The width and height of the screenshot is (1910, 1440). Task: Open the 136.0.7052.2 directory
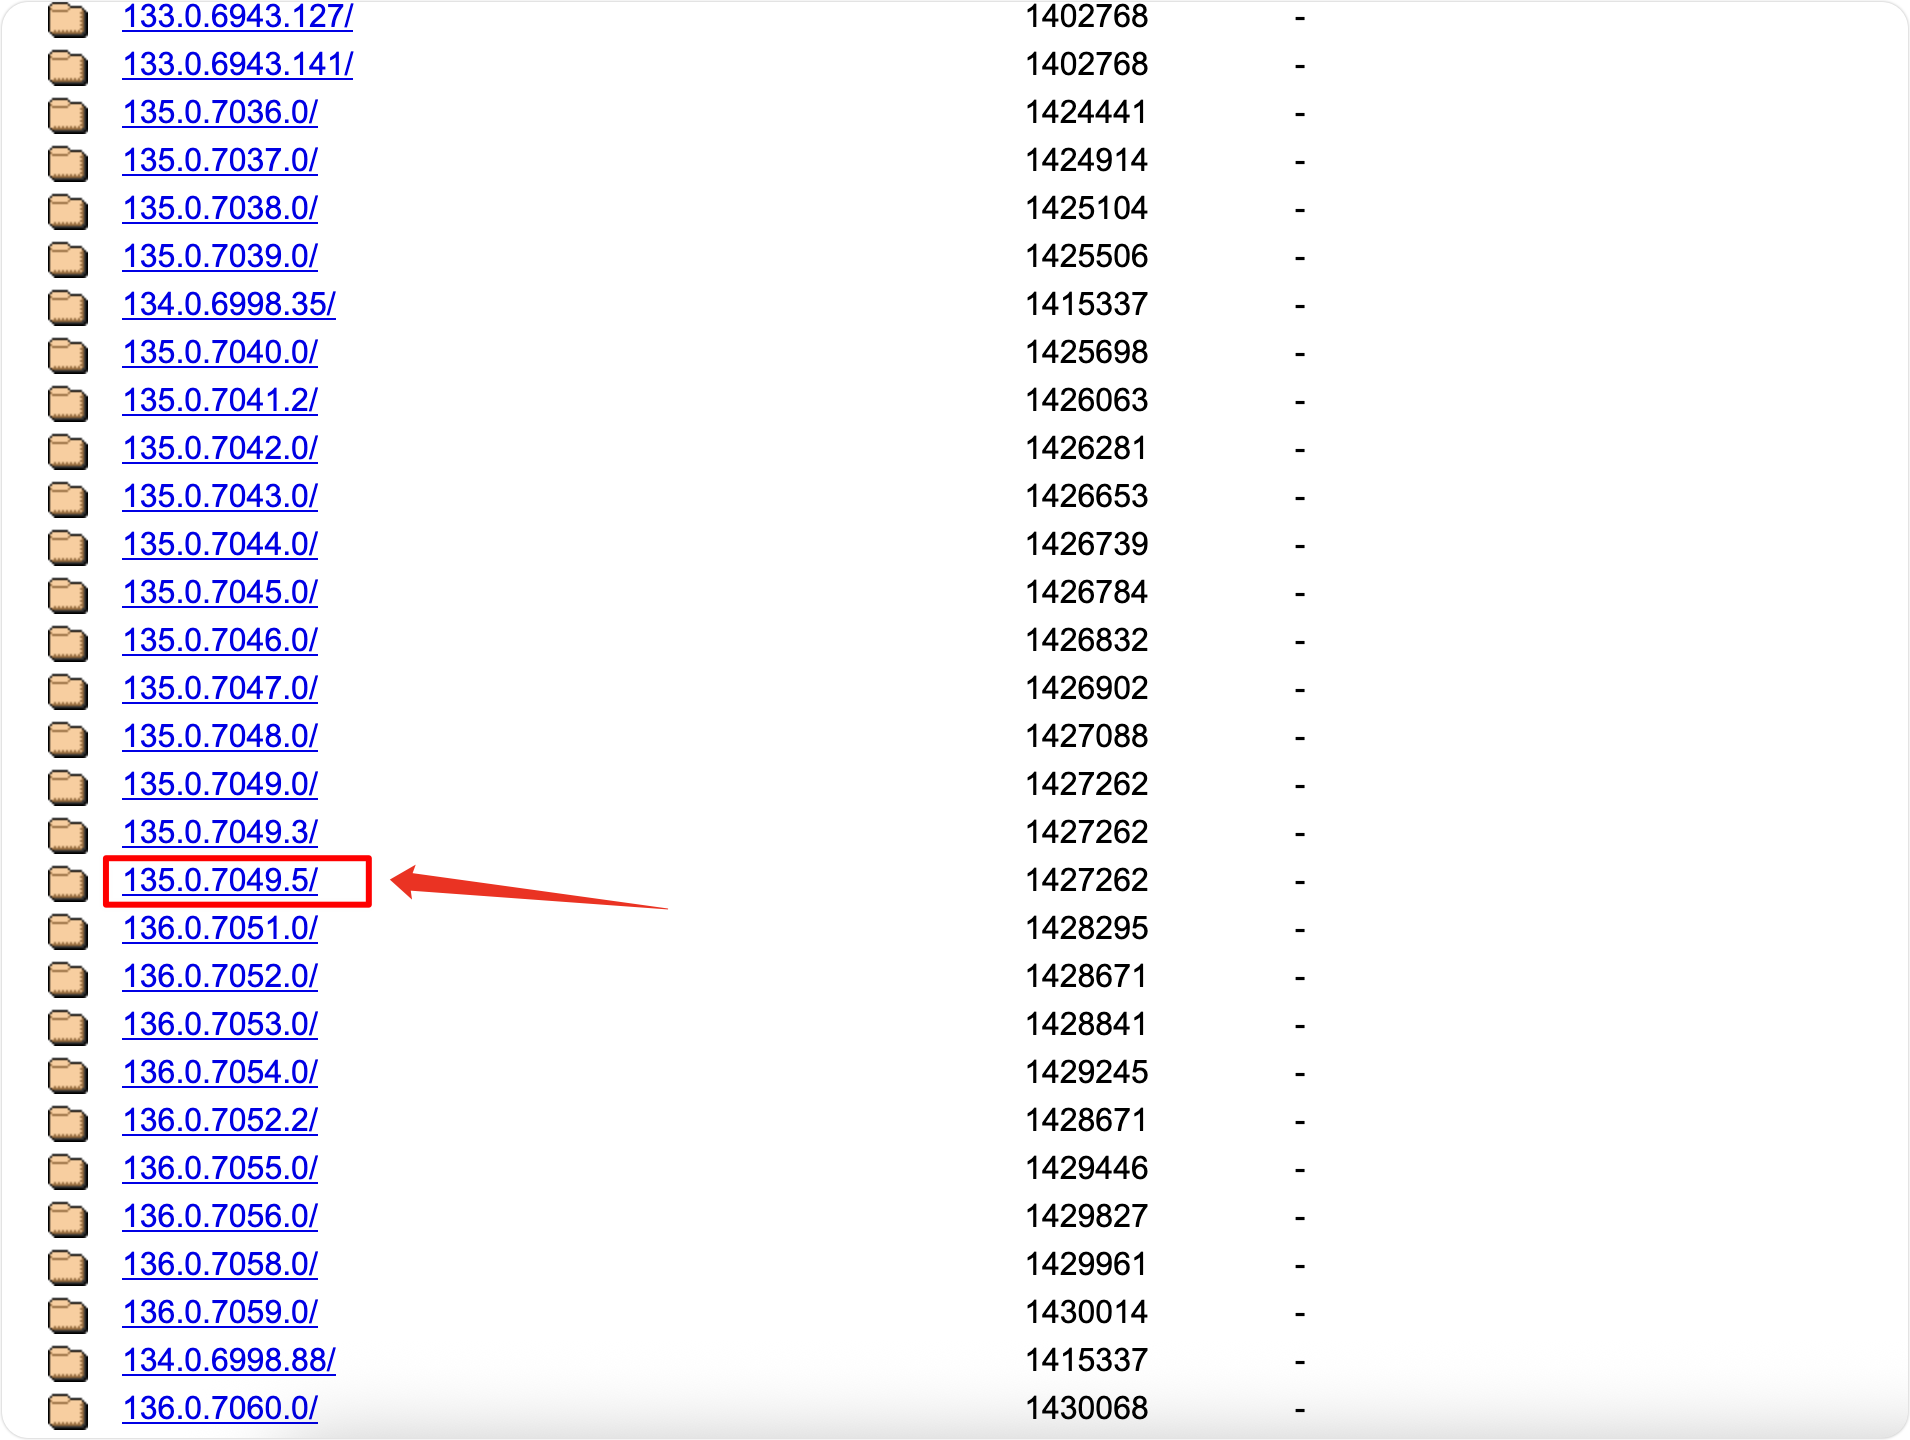tap(219, 1120)
